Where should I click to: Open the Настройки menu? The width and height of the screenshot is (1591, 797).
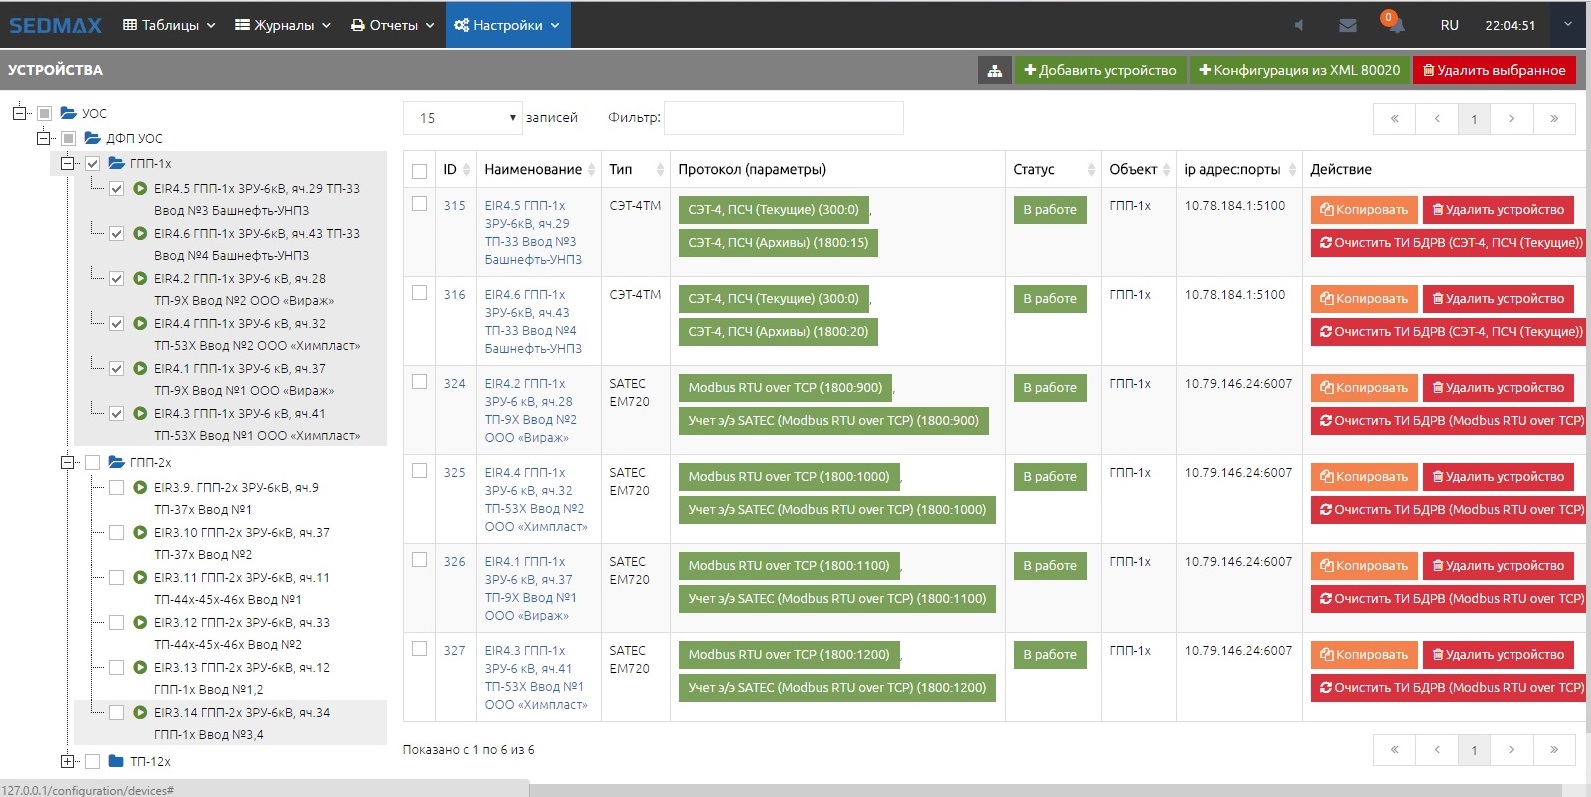[x=507, y=25]
